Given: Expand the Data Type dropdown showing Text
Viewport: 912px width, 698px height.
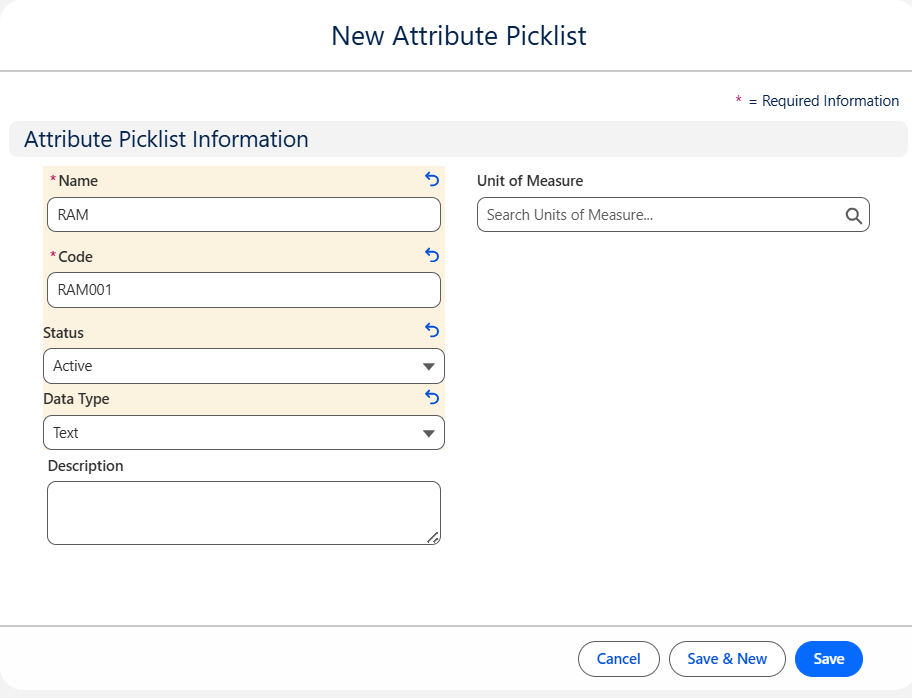Looking at the screenshot, I should [243, 433].
